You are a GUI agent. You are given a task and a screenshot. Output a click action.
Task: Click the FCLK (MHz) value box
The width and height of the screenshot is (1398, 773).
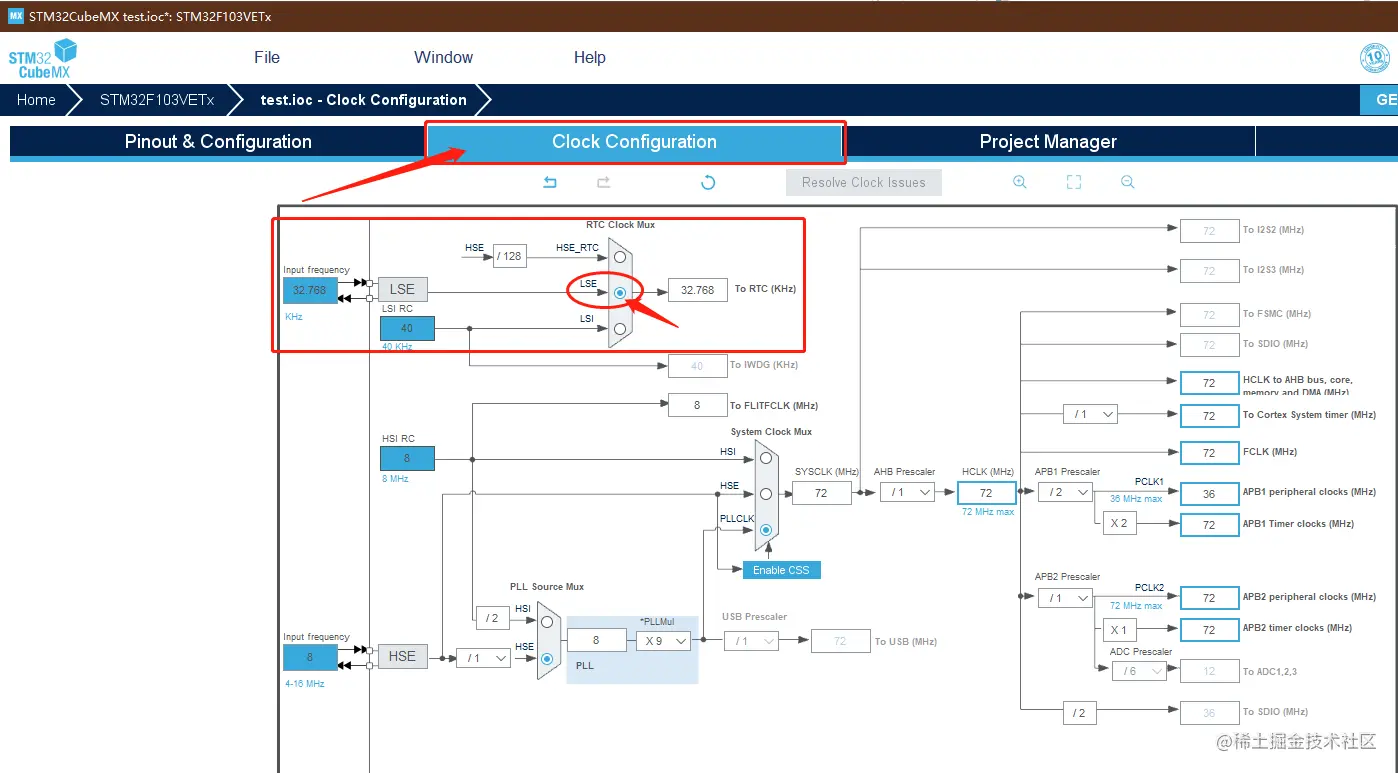(1209, 453)
